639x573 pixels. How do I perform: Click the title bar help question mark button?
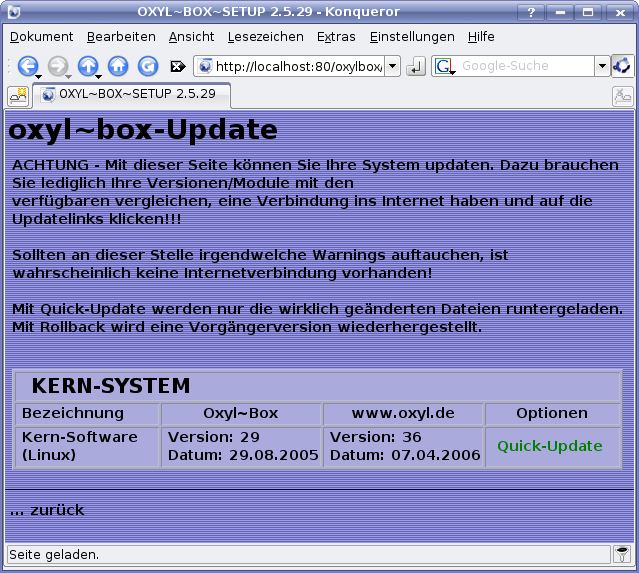[x=531, y=12]
